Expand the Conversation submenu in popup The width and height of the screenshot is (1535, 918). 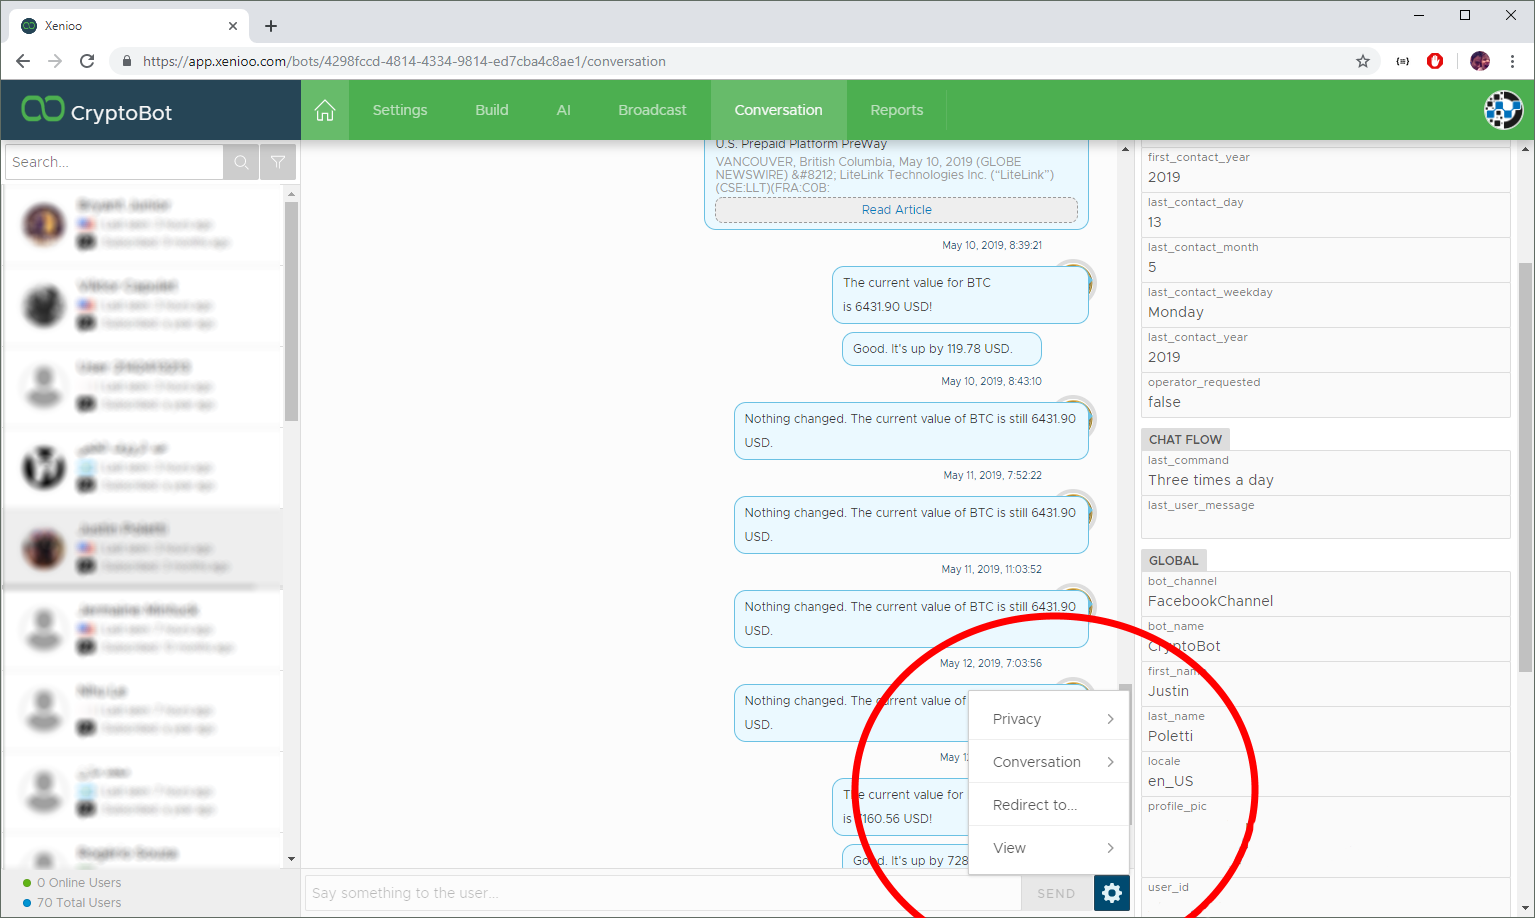[1049, 762]
